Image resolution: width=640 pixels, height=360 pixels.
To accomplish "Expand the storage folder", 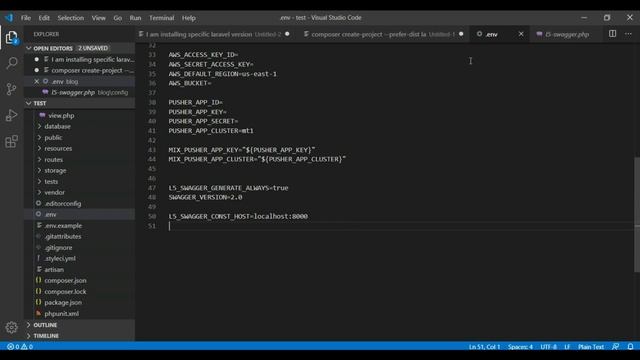I will (x=55, y=171).
